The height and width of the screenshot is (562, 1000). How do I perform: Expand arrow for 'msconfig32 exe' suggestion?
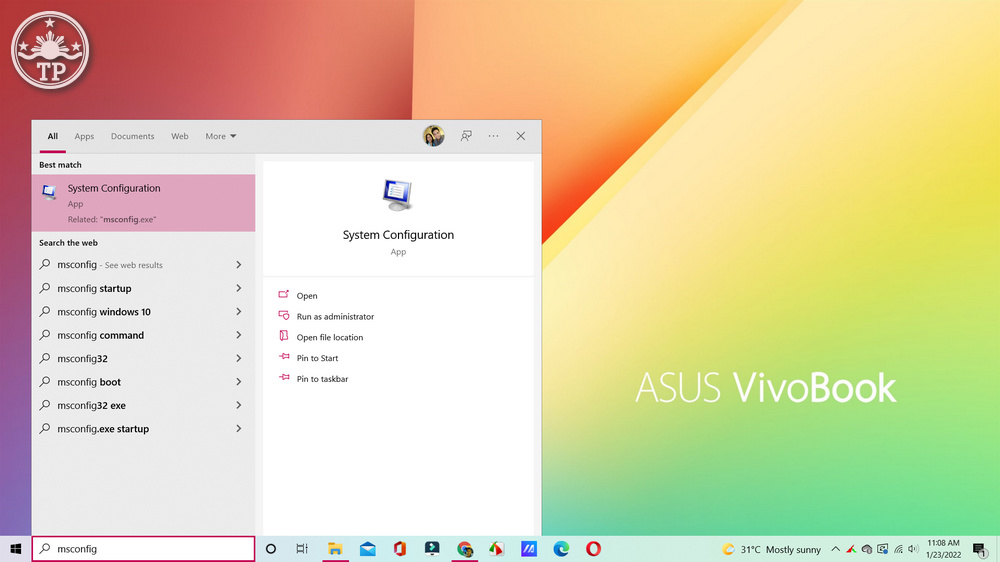coord(239,405)
